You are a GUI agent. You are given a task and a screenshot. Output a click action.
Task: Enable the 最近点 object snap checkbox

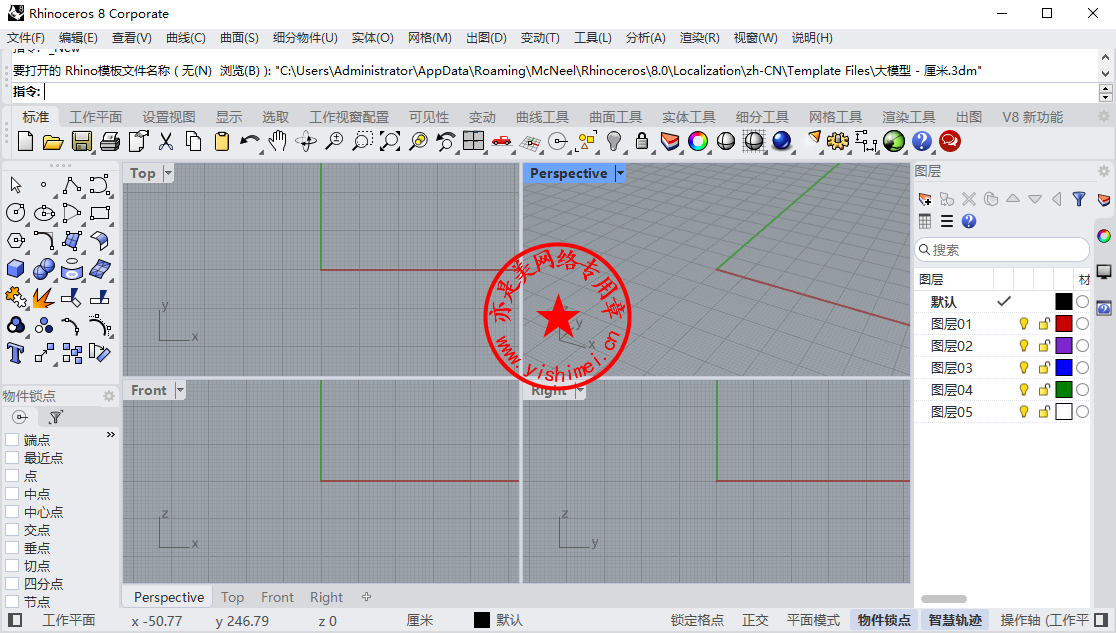coord(12,458)
